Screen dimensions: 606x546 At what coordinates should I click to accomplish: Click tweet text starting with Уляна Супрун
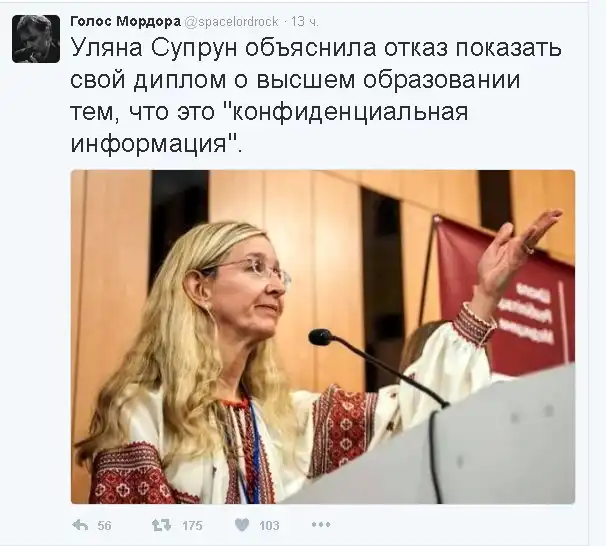pos(316,48)
